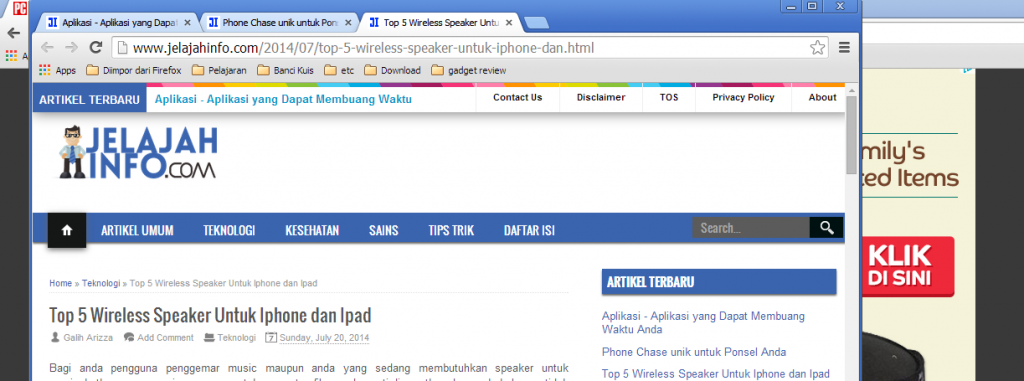Open the About page
This screenshot has width=1024, height=381.
pyautogui.click(x=822, y=97)
